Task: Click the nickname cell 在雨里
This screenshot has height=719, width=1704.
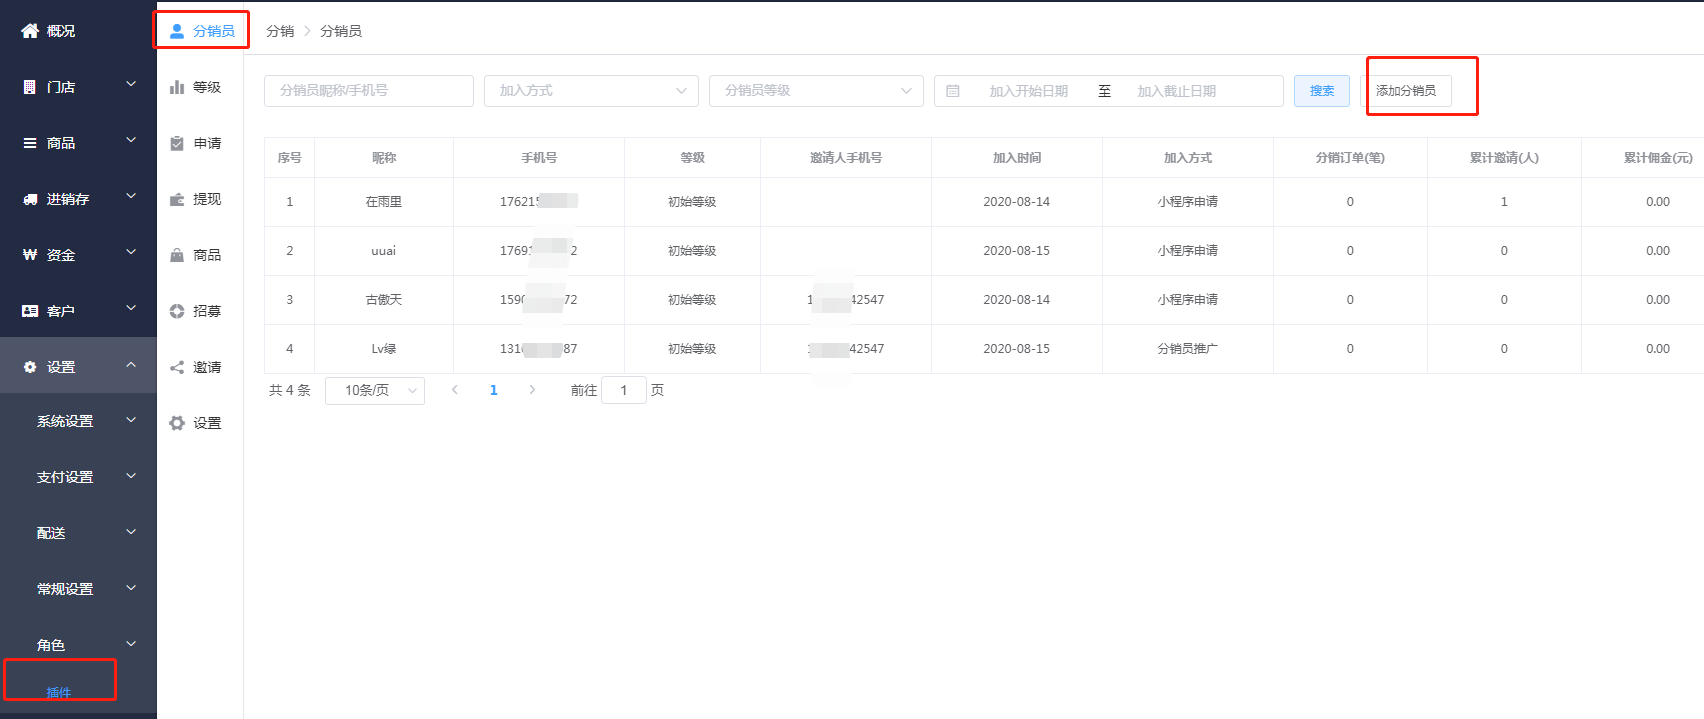Action: pos(384,202)
